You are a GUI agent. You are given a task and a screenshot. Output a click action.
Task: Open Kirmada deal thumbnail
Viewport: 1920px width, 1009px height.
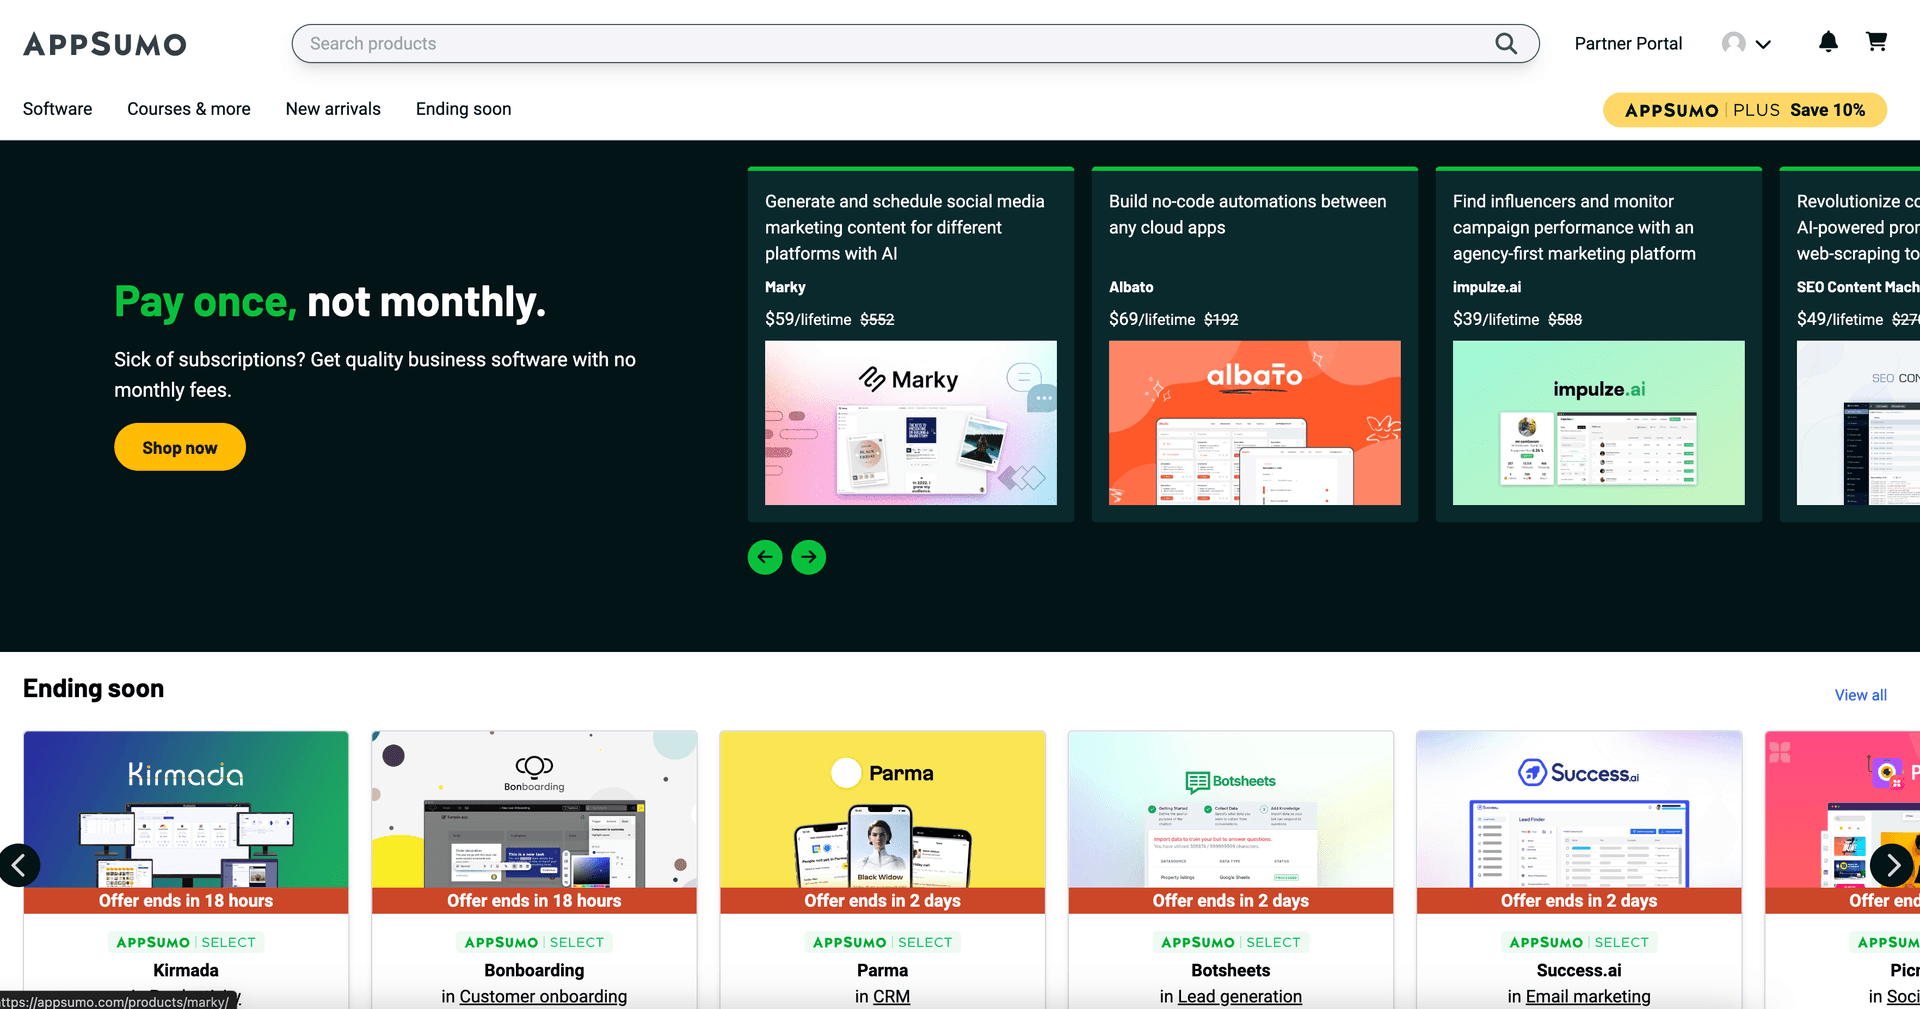(x=186, y=809)
